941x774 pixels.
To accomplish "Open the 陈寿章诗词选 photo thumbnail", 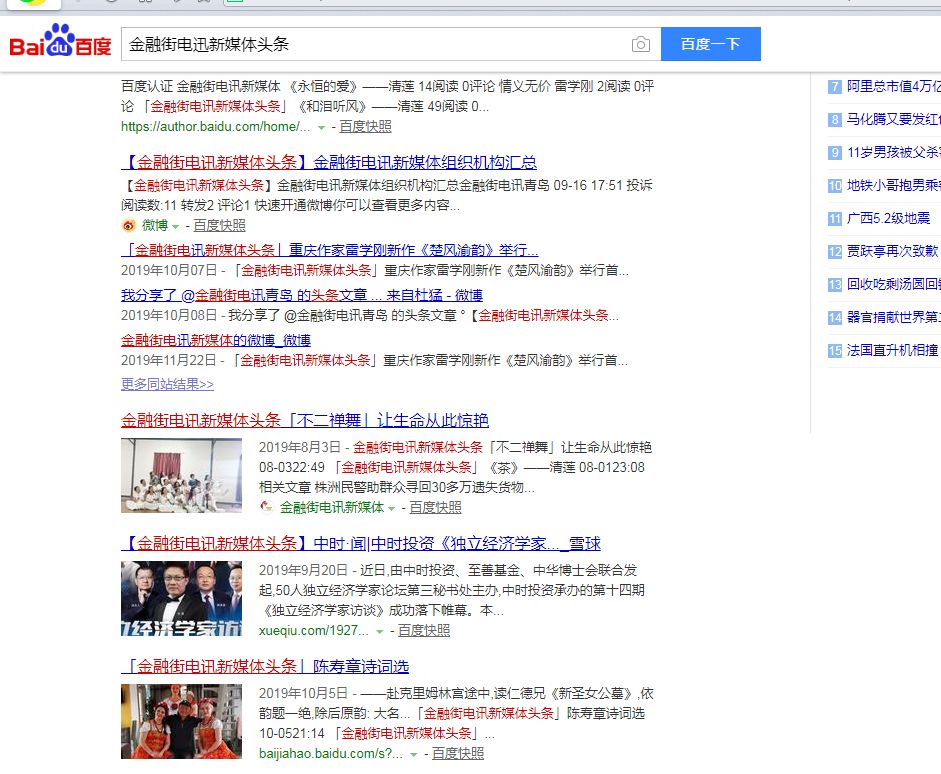I will (181, 721).
